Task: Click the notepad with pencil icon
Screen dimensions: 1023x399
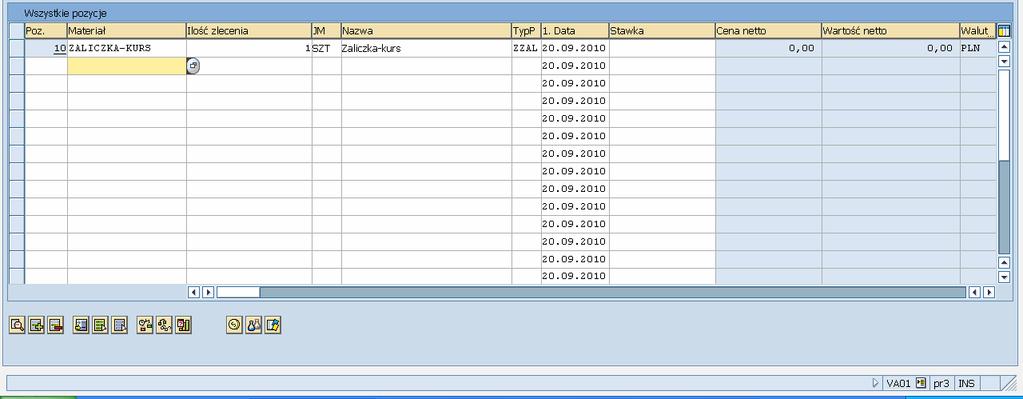Action: point(273,325)
